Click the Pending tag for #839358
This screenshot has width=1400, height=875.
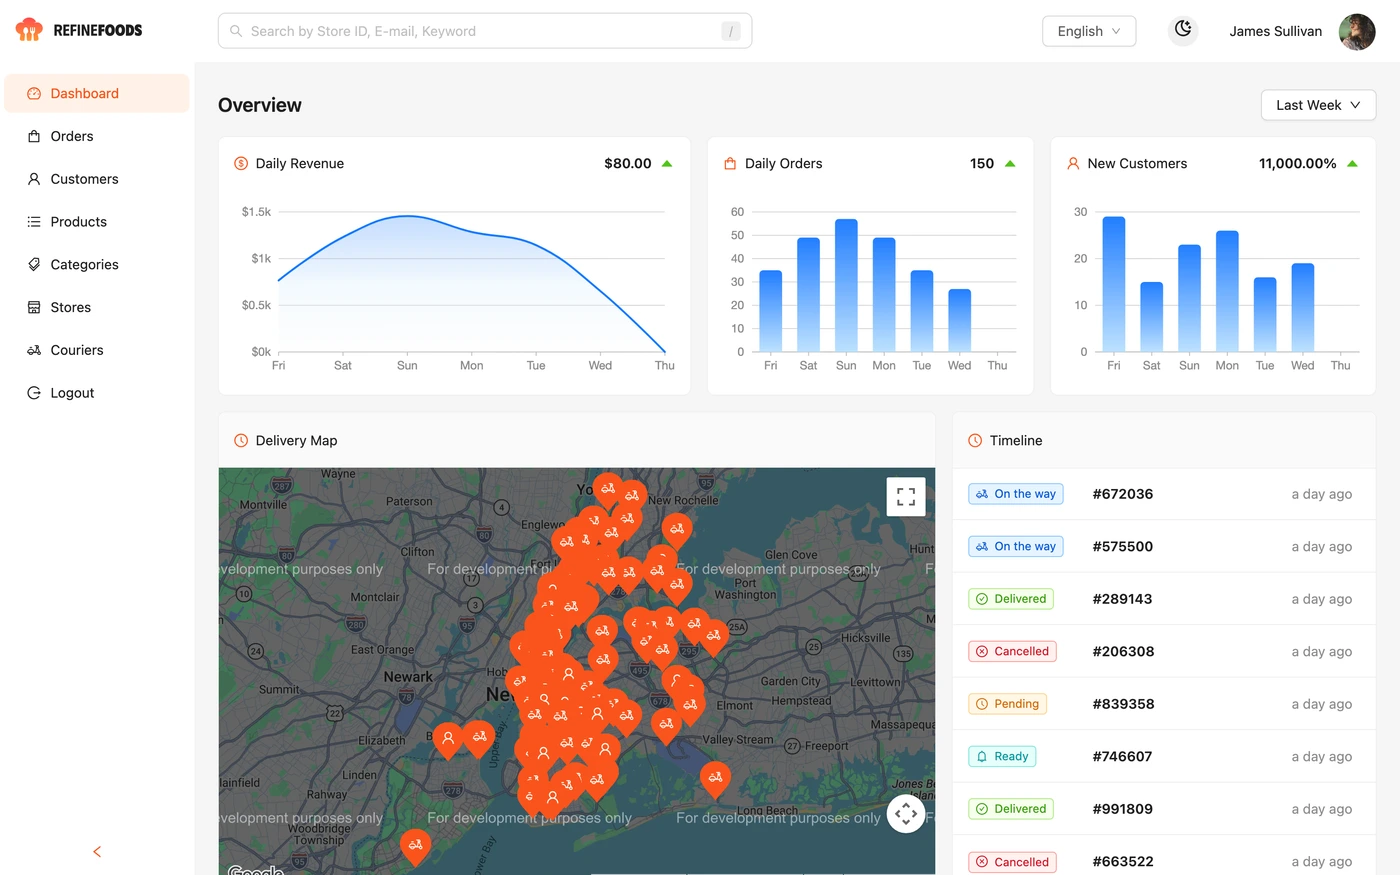click(1007, 704)
